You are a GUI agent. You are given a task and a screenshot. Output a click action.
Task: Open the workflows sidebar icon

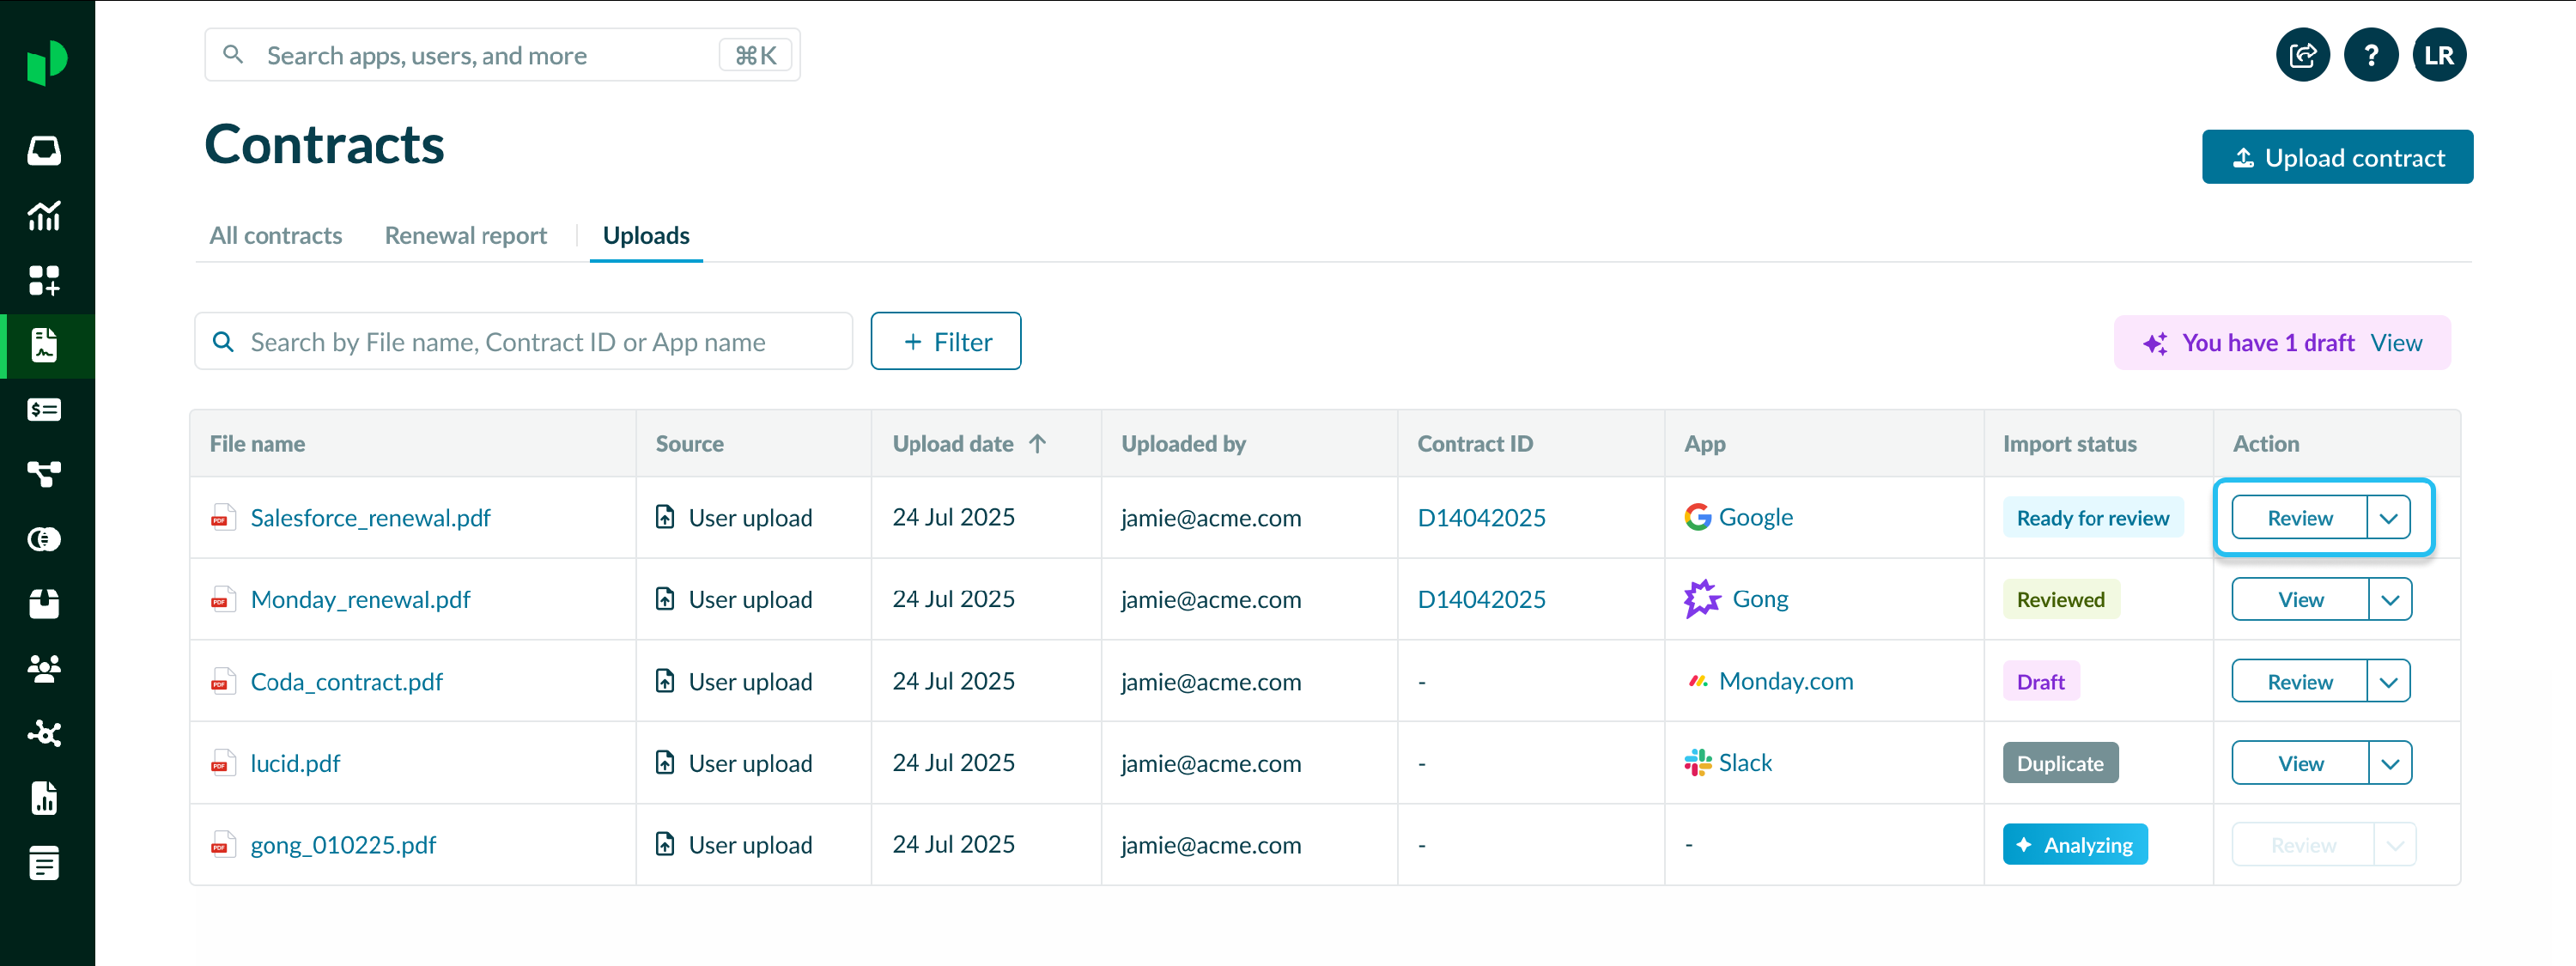(x=44, y=474)
